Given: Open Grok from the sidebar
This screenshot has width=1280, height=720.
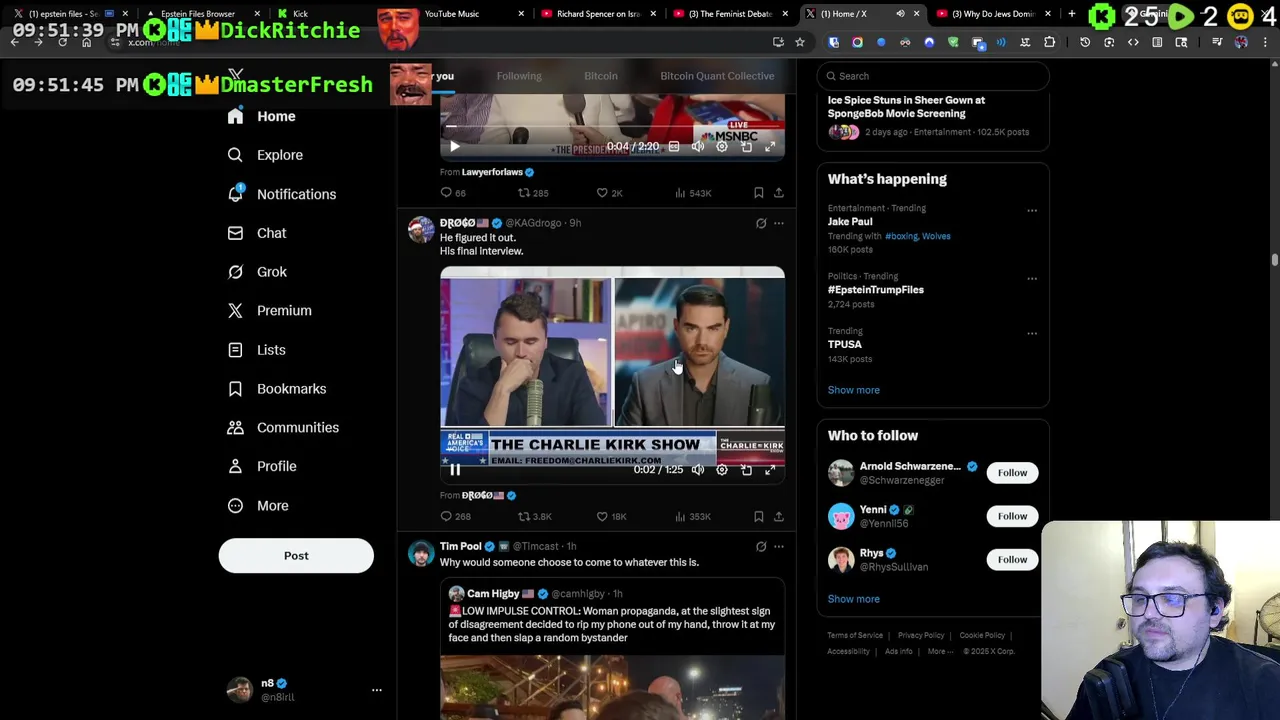Looking at the screenshot, I should coord(257,272).
